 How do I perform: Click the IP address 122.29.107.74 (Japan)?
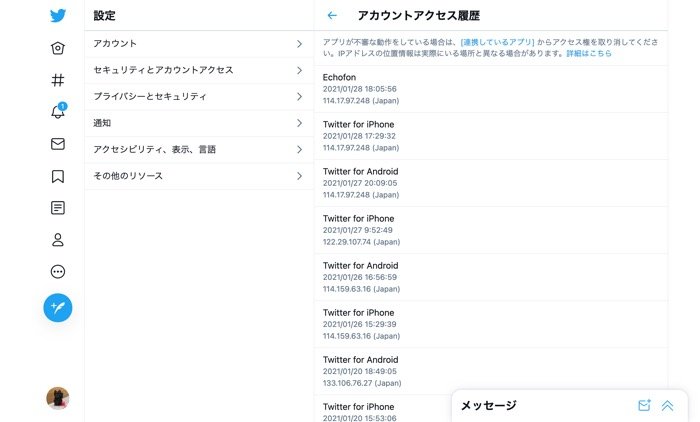tap(361, 242)
